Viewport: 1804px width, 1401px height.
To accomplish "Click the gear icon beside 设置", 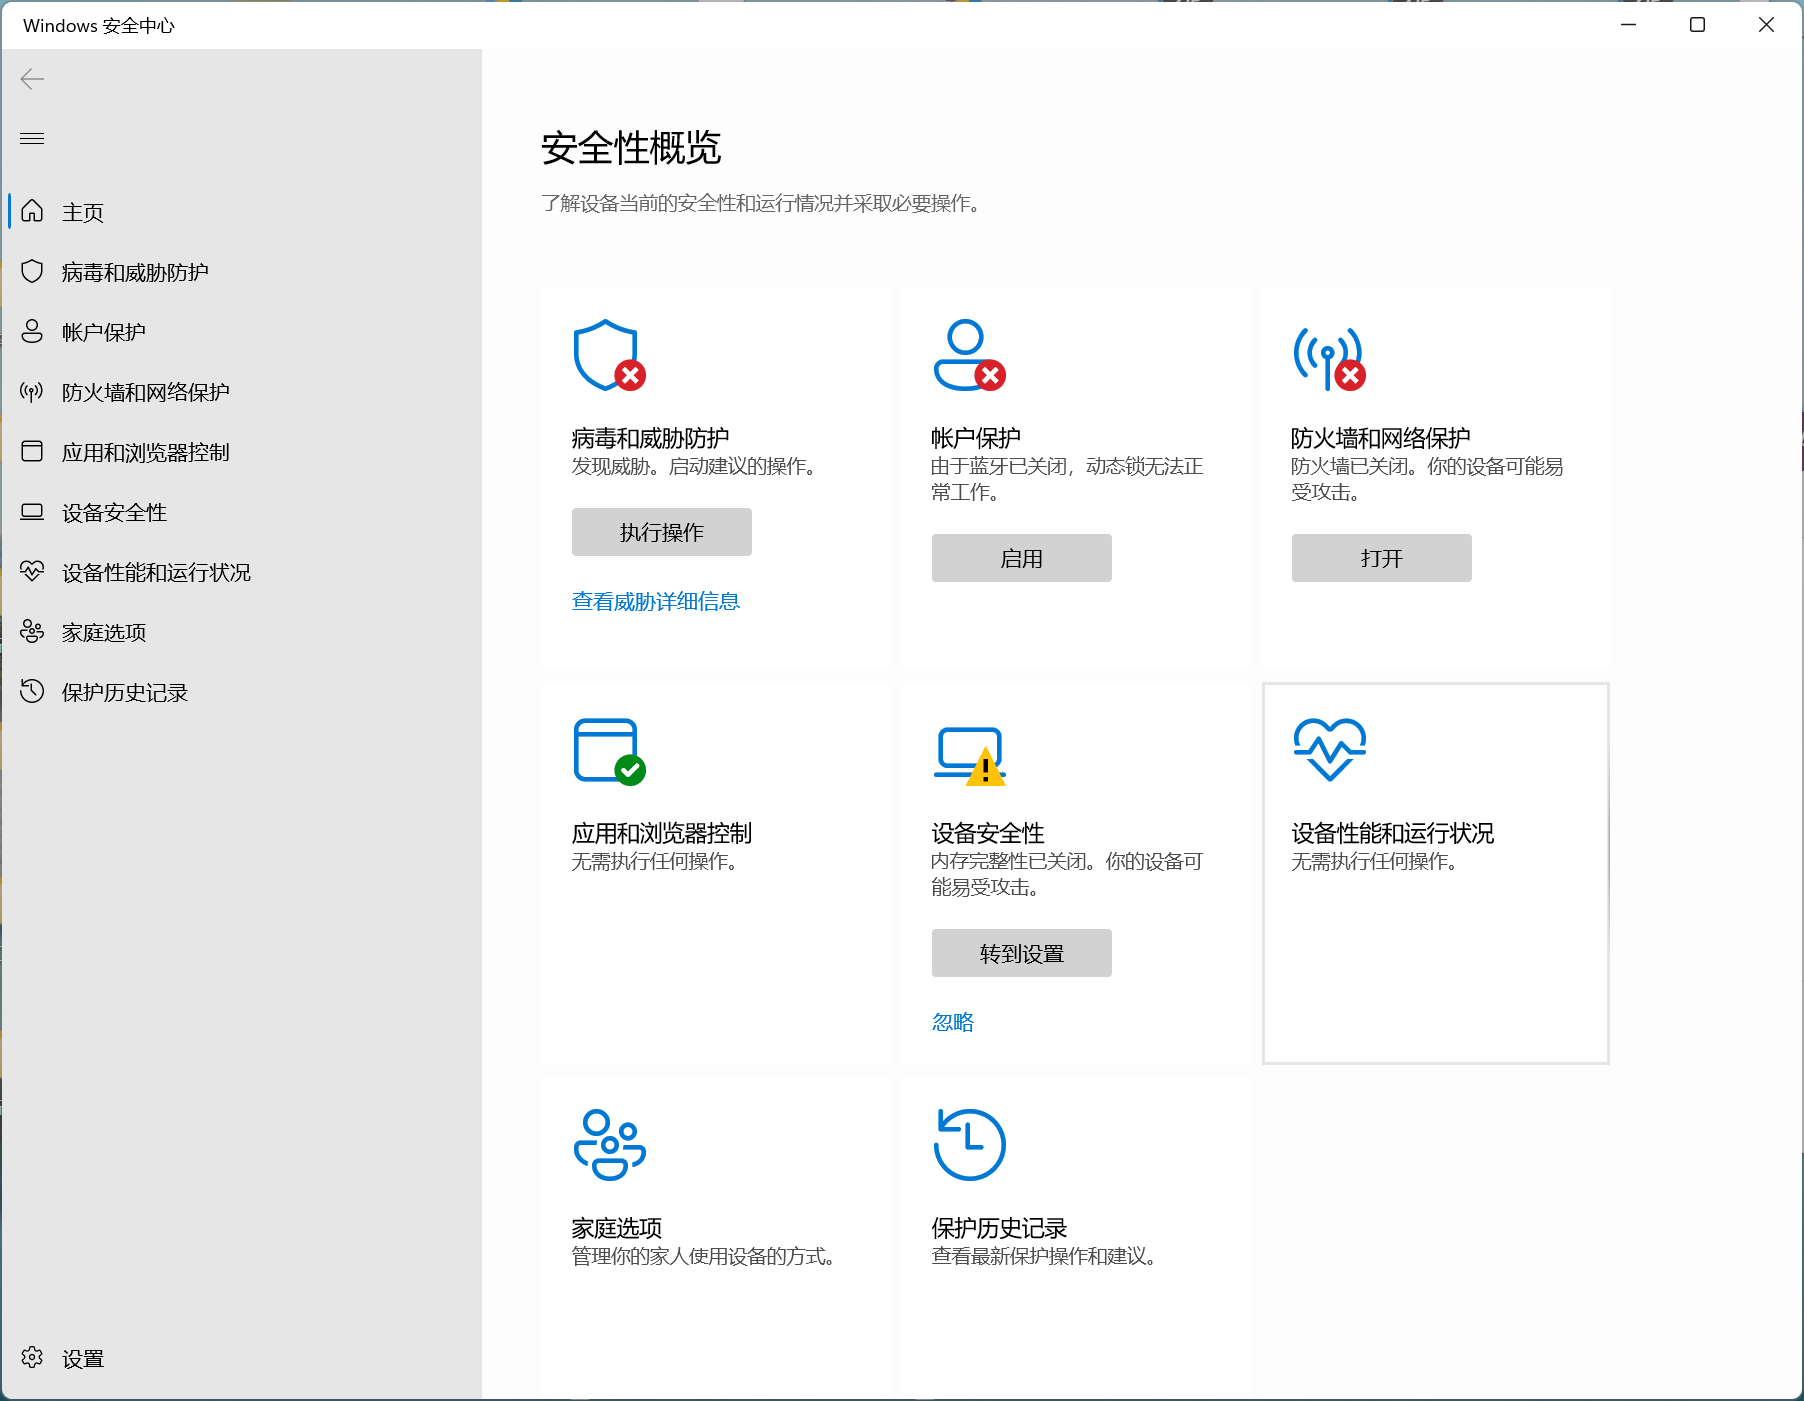I will pos(32,1357).
